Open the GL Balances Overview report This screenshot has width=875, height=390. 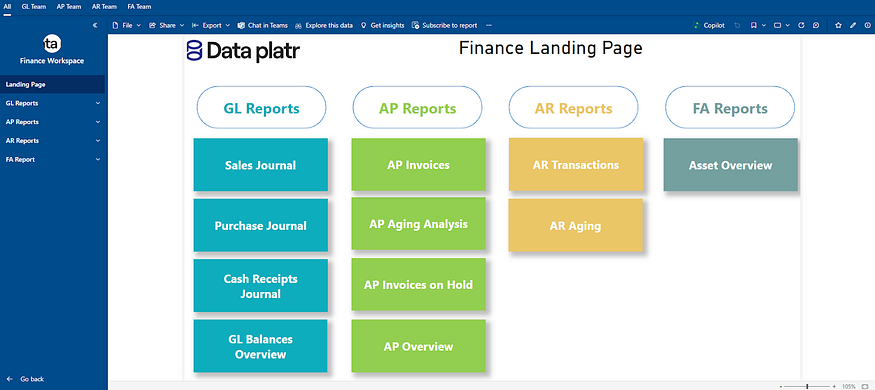(261, 346)
